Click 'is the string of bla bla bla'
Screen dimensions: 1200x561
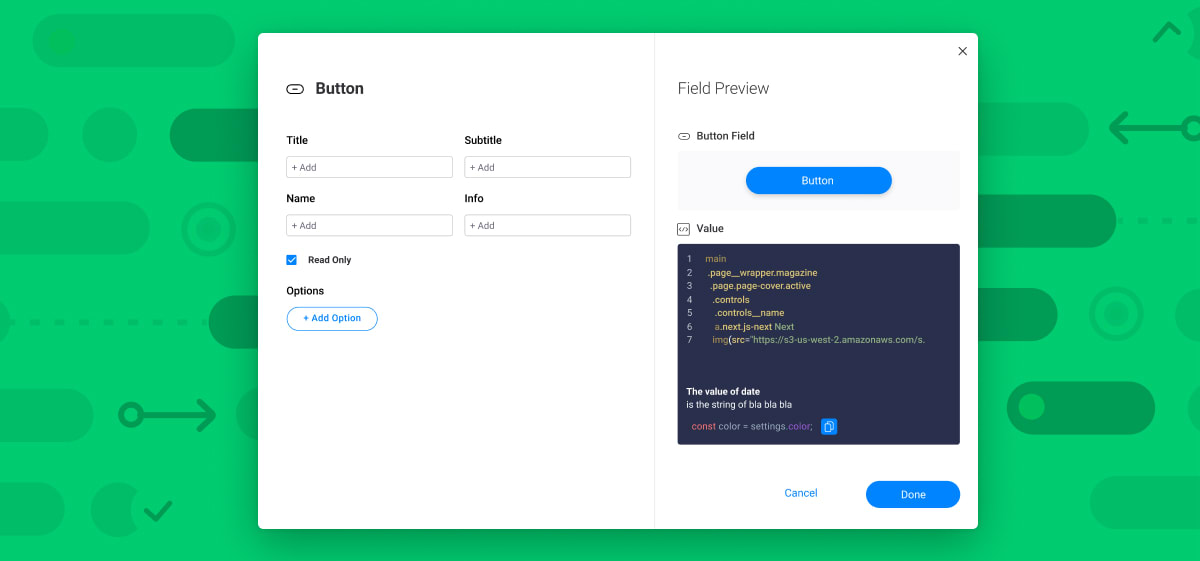coord(739,405)
